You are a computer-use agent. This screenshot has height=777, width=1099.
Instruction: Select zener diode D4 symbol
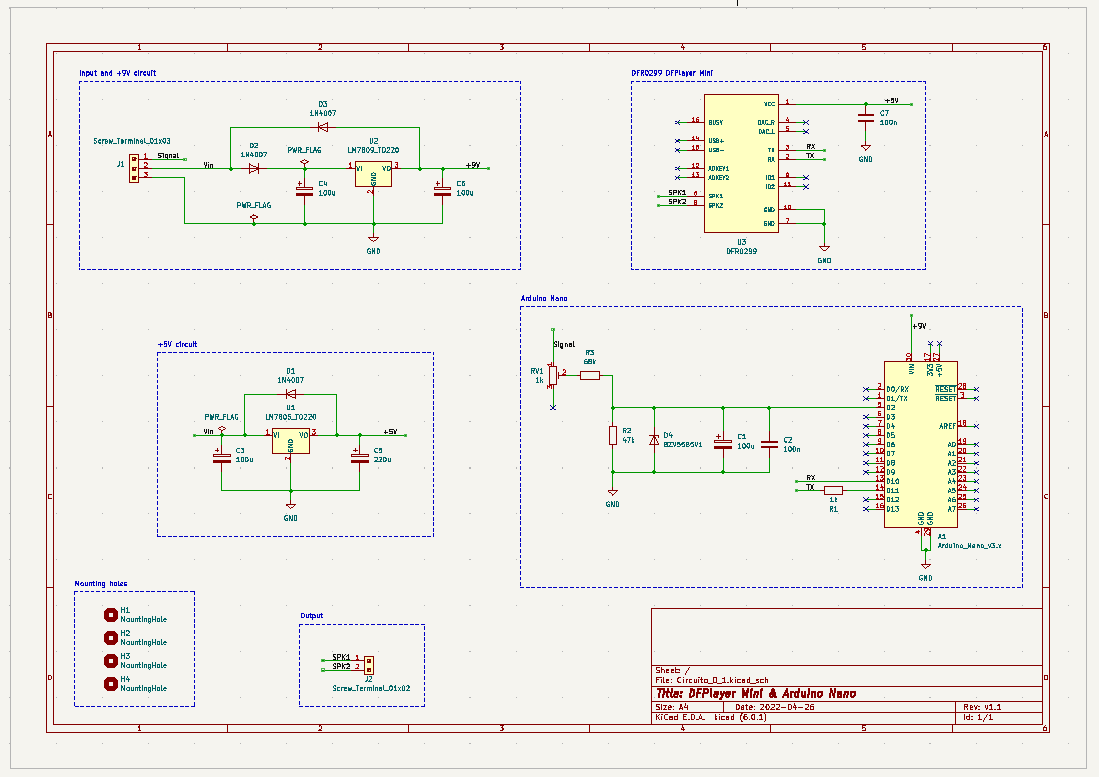coord(654,440)
